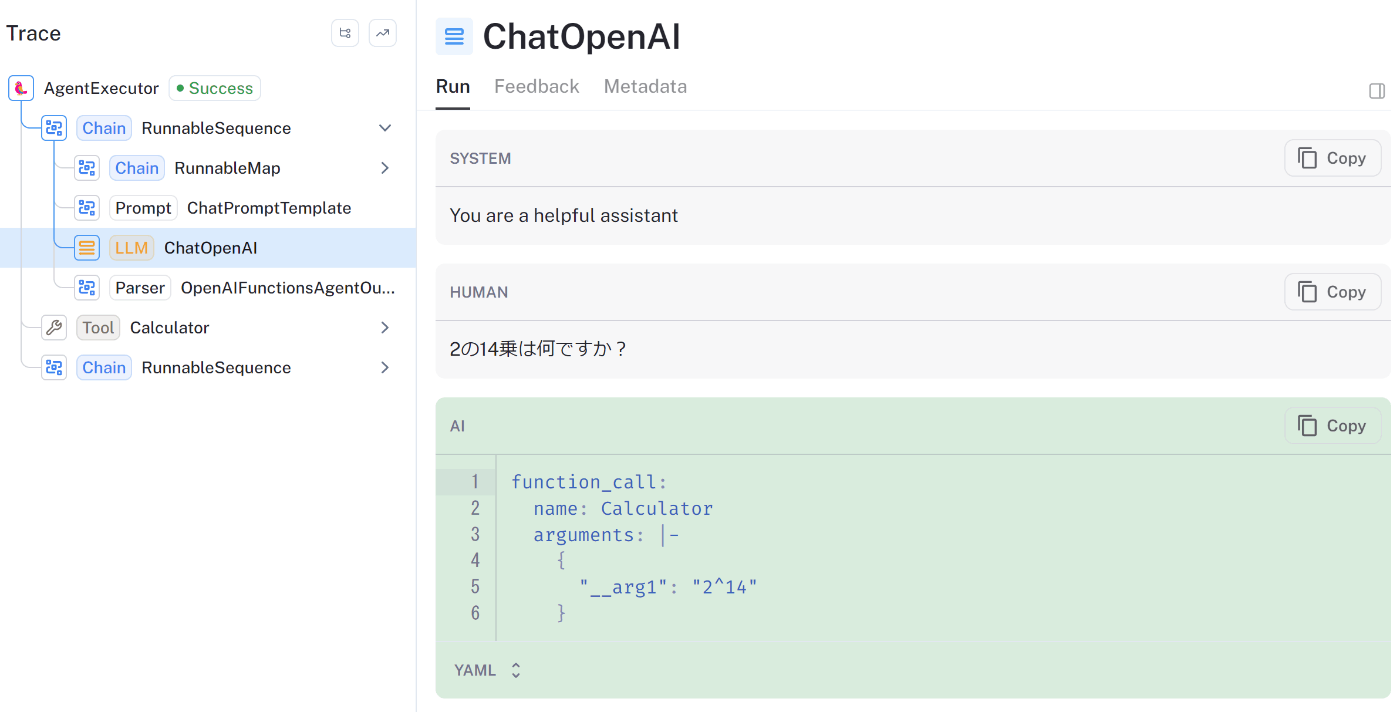Click the human message '2の14乗は何ですか？'
The height and width of the screenshot is (712, 1400).
pos(539,350)
